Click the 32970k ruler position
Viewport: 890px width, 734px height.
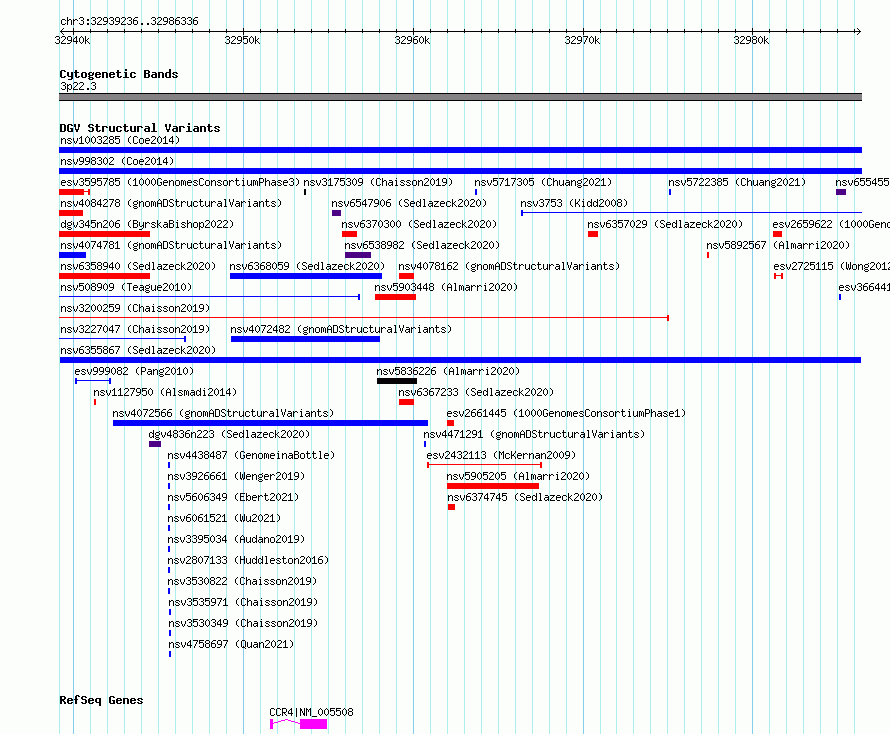(582, 40)
